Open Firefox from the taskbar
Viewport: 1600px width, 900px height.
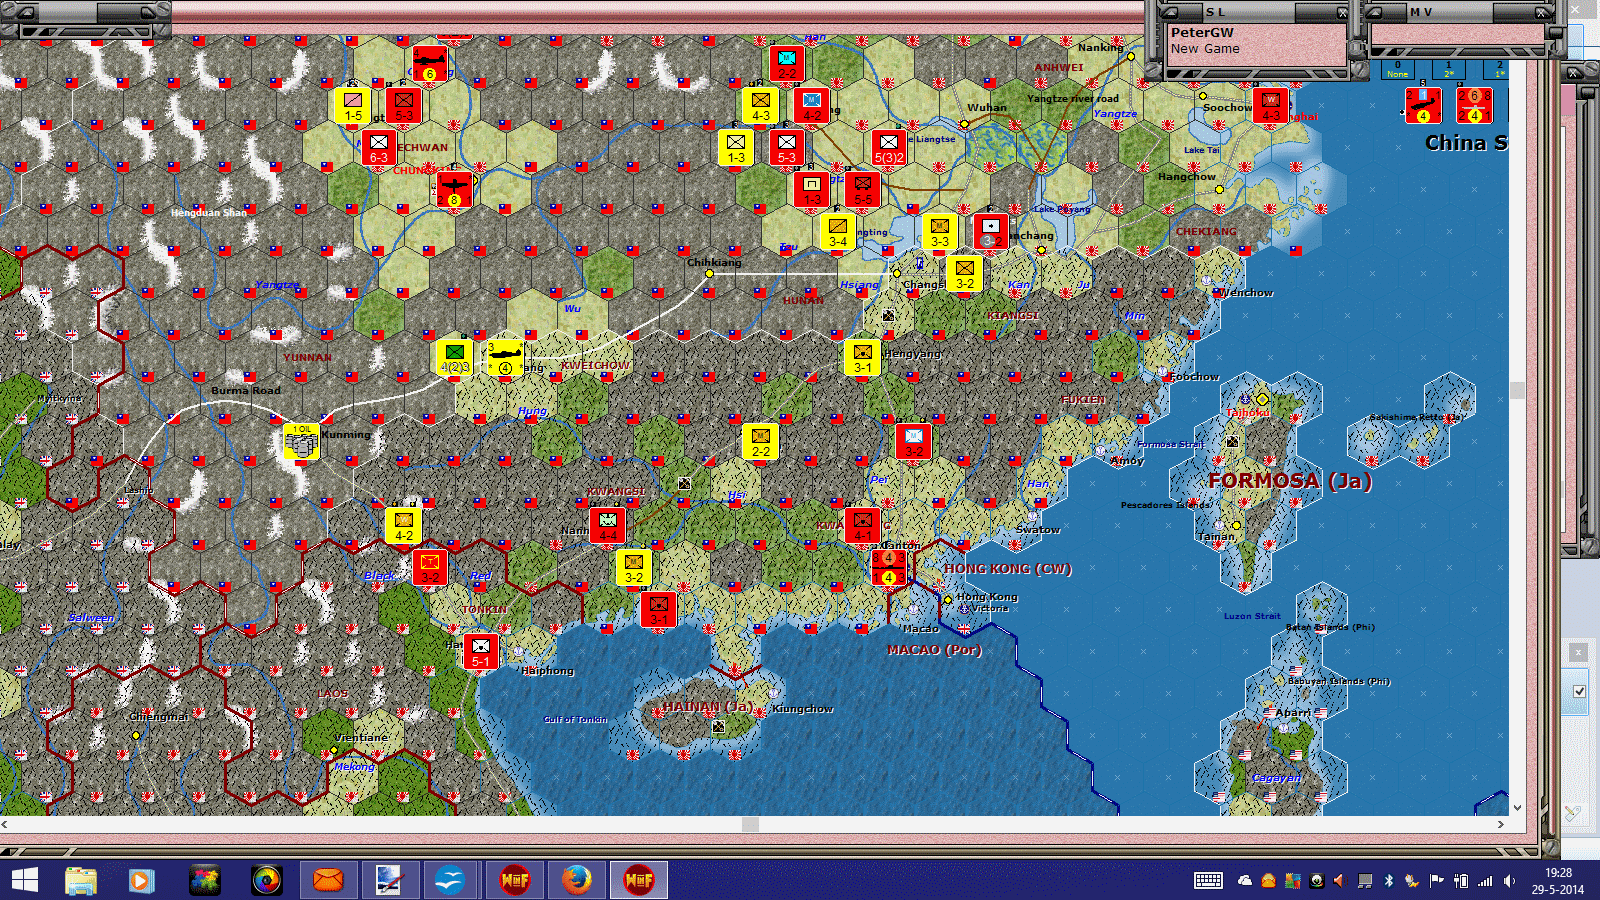(577, 880)
